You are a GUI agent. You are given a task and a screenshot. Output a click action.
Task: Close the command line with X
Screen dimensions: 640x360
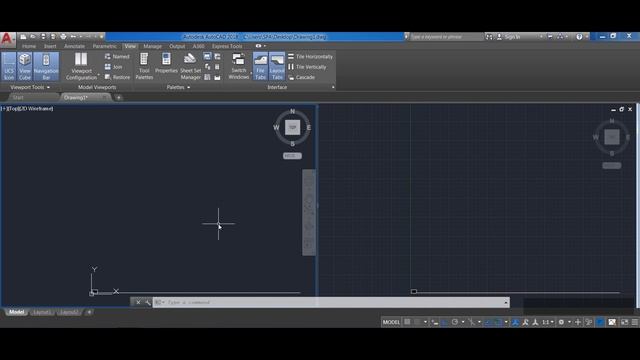coord(138,302)
